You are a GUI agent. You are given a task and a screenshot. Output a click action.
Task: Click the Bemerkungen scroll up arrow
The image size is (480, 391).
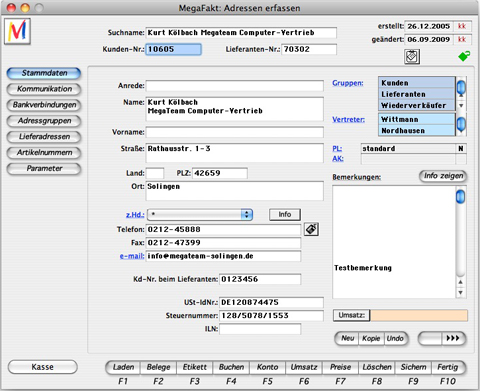point(460,282)
